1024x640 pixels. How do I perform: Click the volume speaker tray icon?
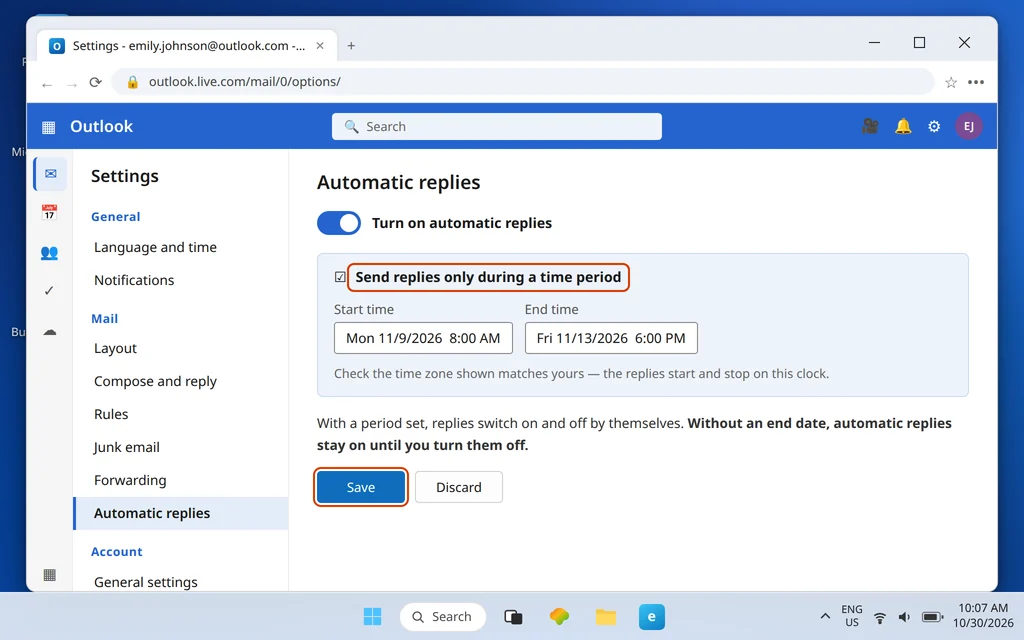click(x=904, y=617)
